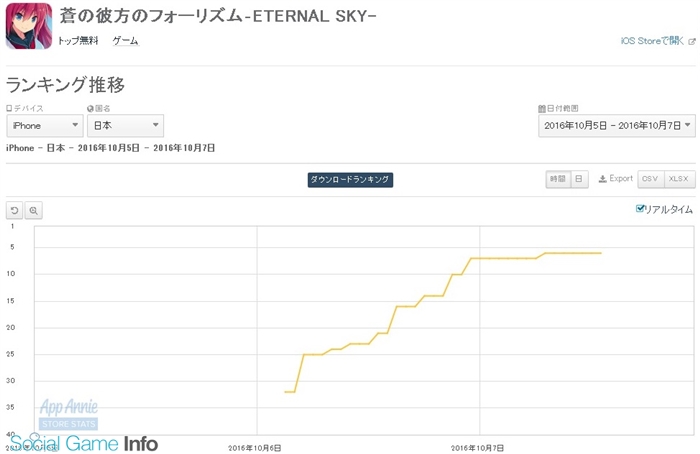Open the ゲーム category link
This screenshot has width=700, height=454.
click(x=125, y=41)
